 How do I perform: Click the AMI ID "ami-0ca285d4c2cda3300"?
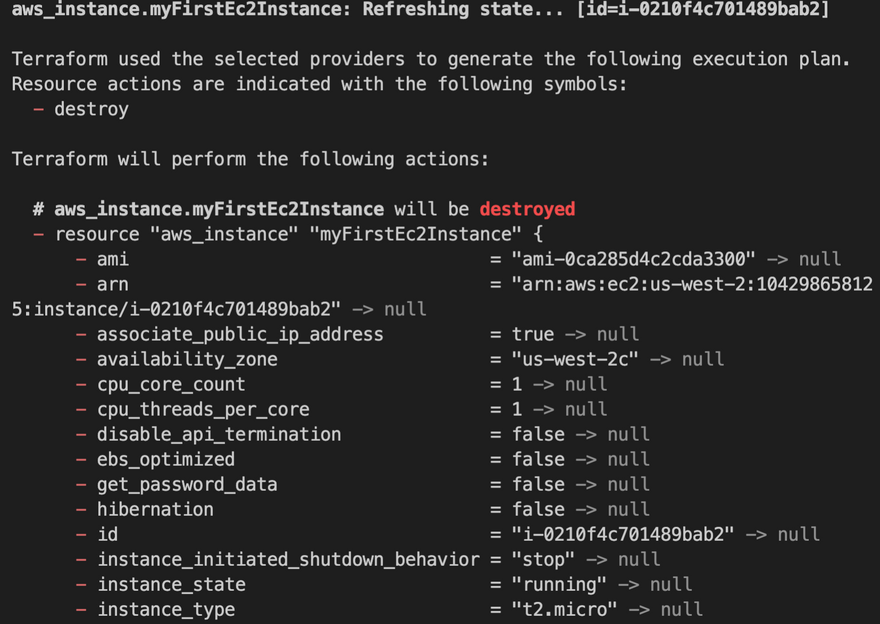[x=632, y=259]
